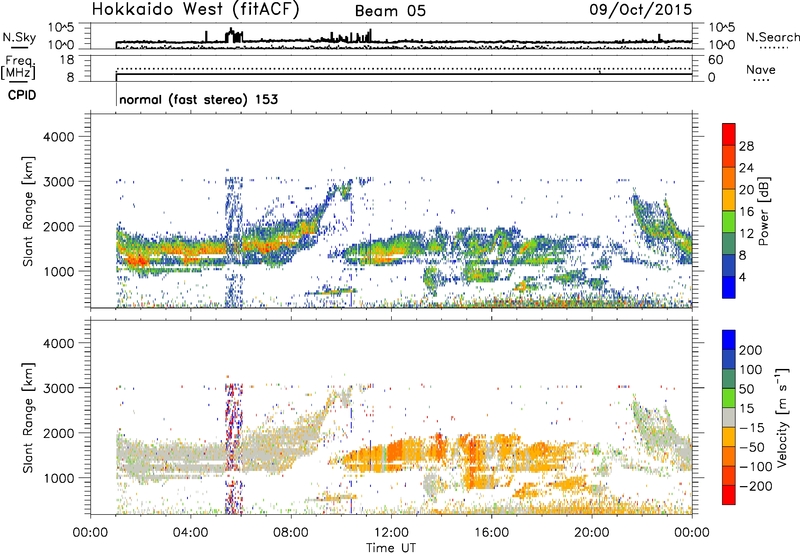This screenshot has height=554, width=800.
Task: Click the grey segment of the Velocity colorbar
Action: [729, 417]
